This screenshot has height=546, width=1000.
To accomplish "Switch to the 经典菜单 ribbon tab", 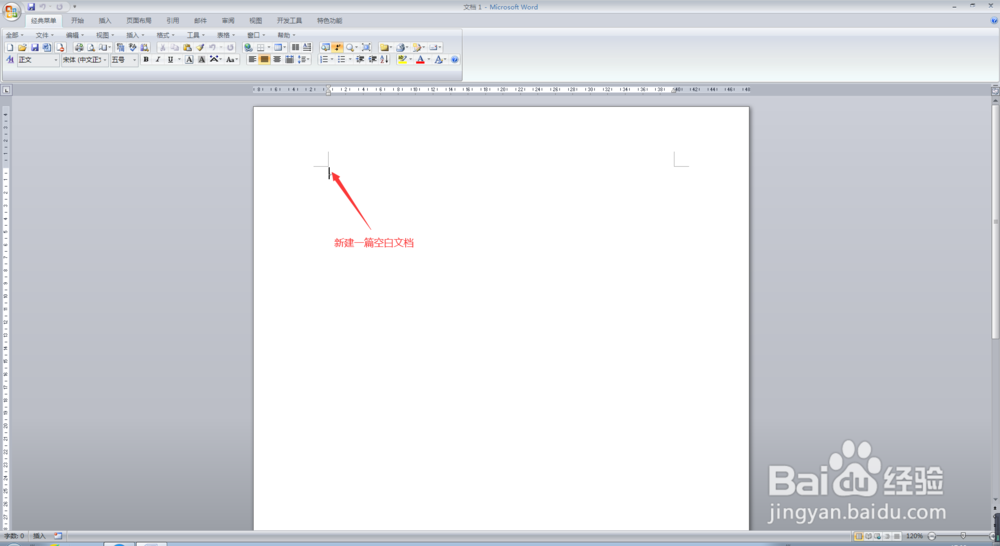I will (43, 20).
